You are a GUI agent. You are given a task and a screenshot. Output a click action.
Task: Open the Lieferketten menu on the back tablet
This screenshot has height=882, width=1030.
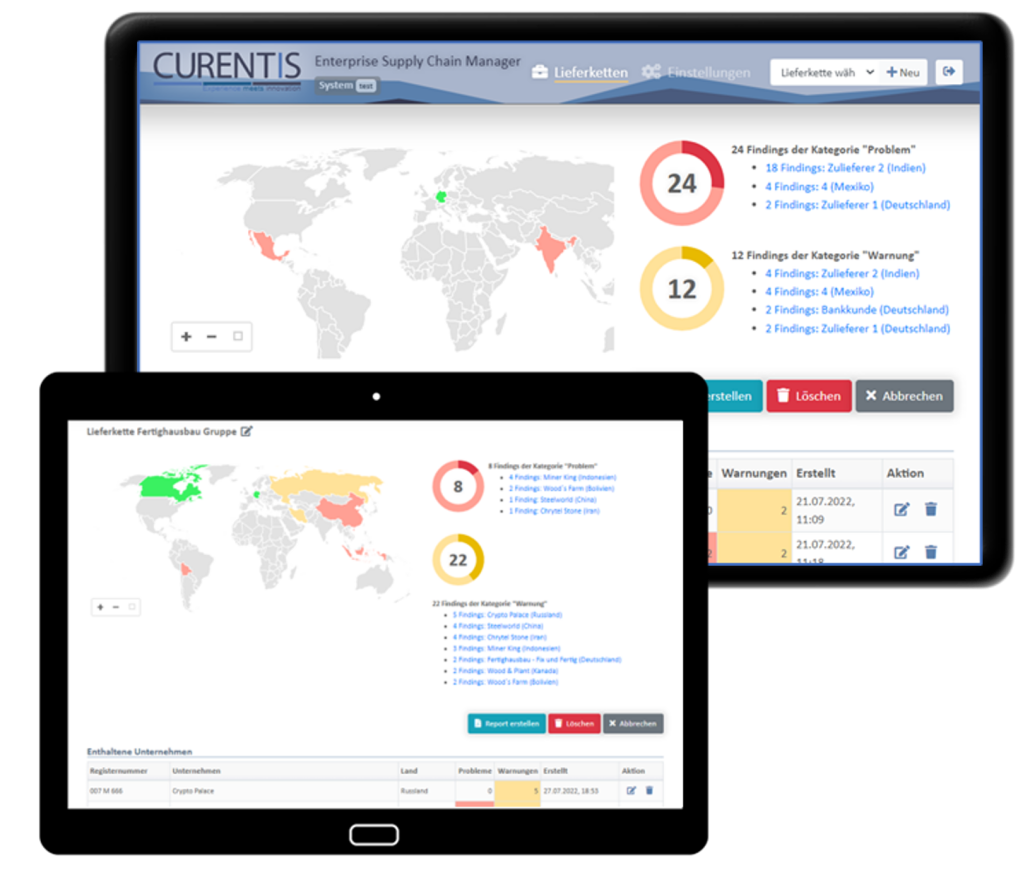click(580, 72)
